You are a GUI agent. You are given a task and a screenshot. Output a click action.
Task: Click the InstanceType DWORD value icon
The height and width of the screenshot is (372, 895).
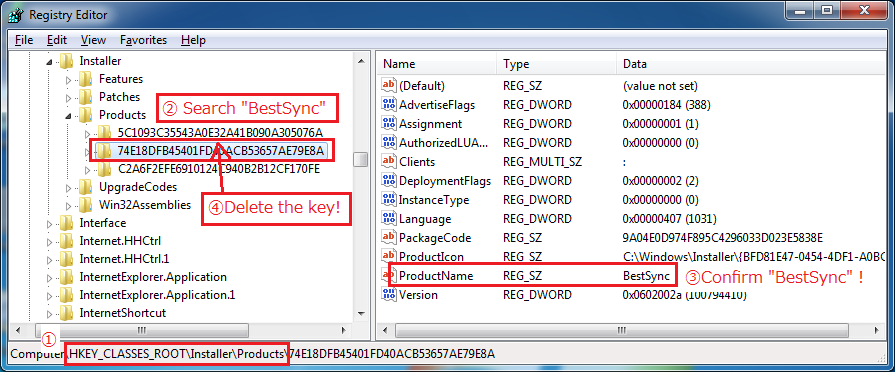[x=389, y=200]
